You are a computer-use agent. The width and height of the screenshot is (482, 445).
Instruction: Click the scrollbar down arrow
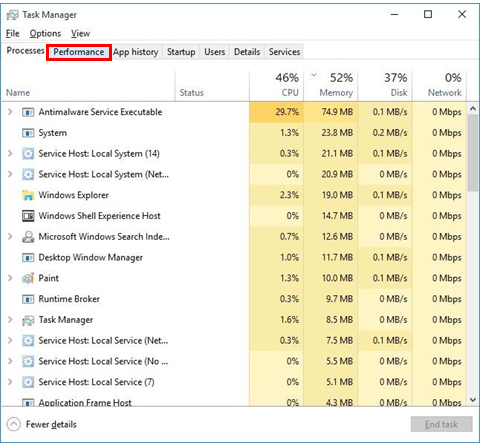[473, 400]
